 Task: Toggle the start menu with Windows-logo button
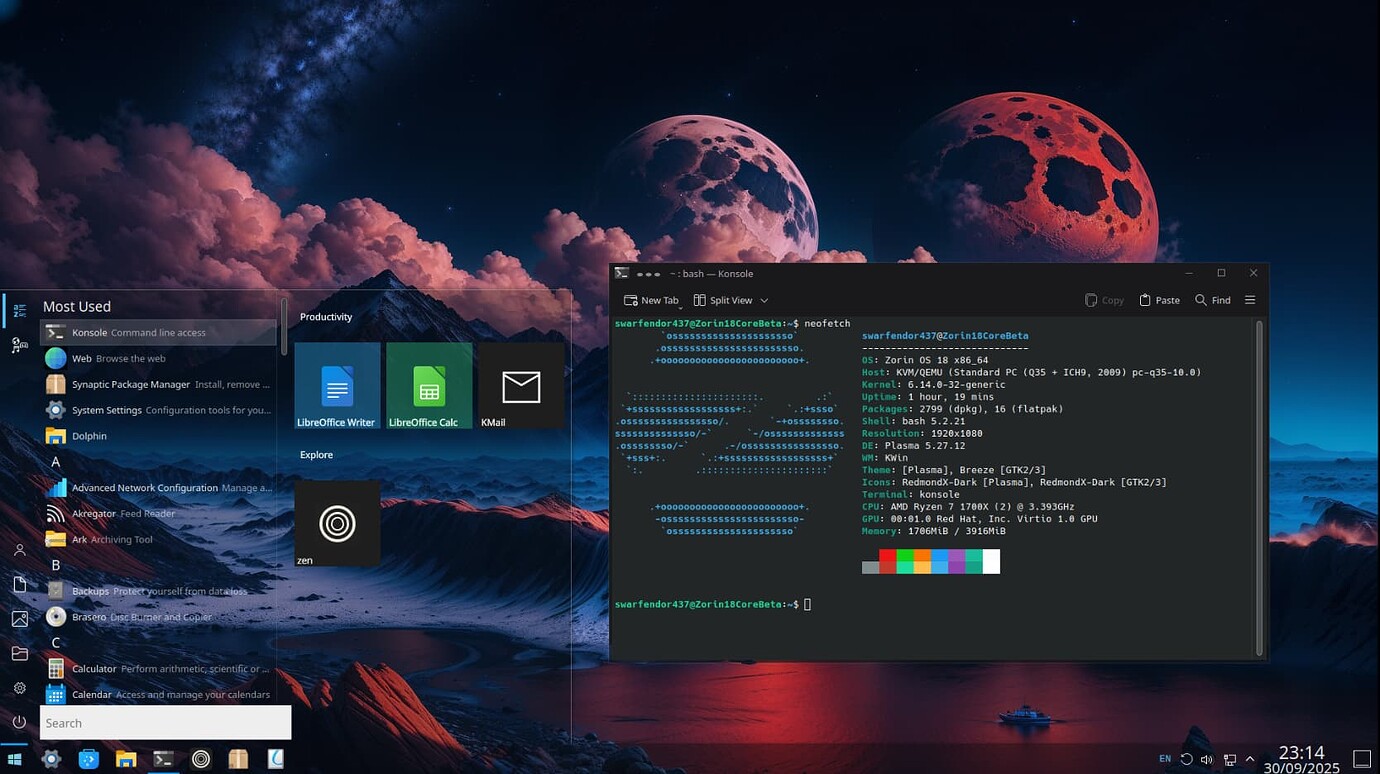pos(15,759)
